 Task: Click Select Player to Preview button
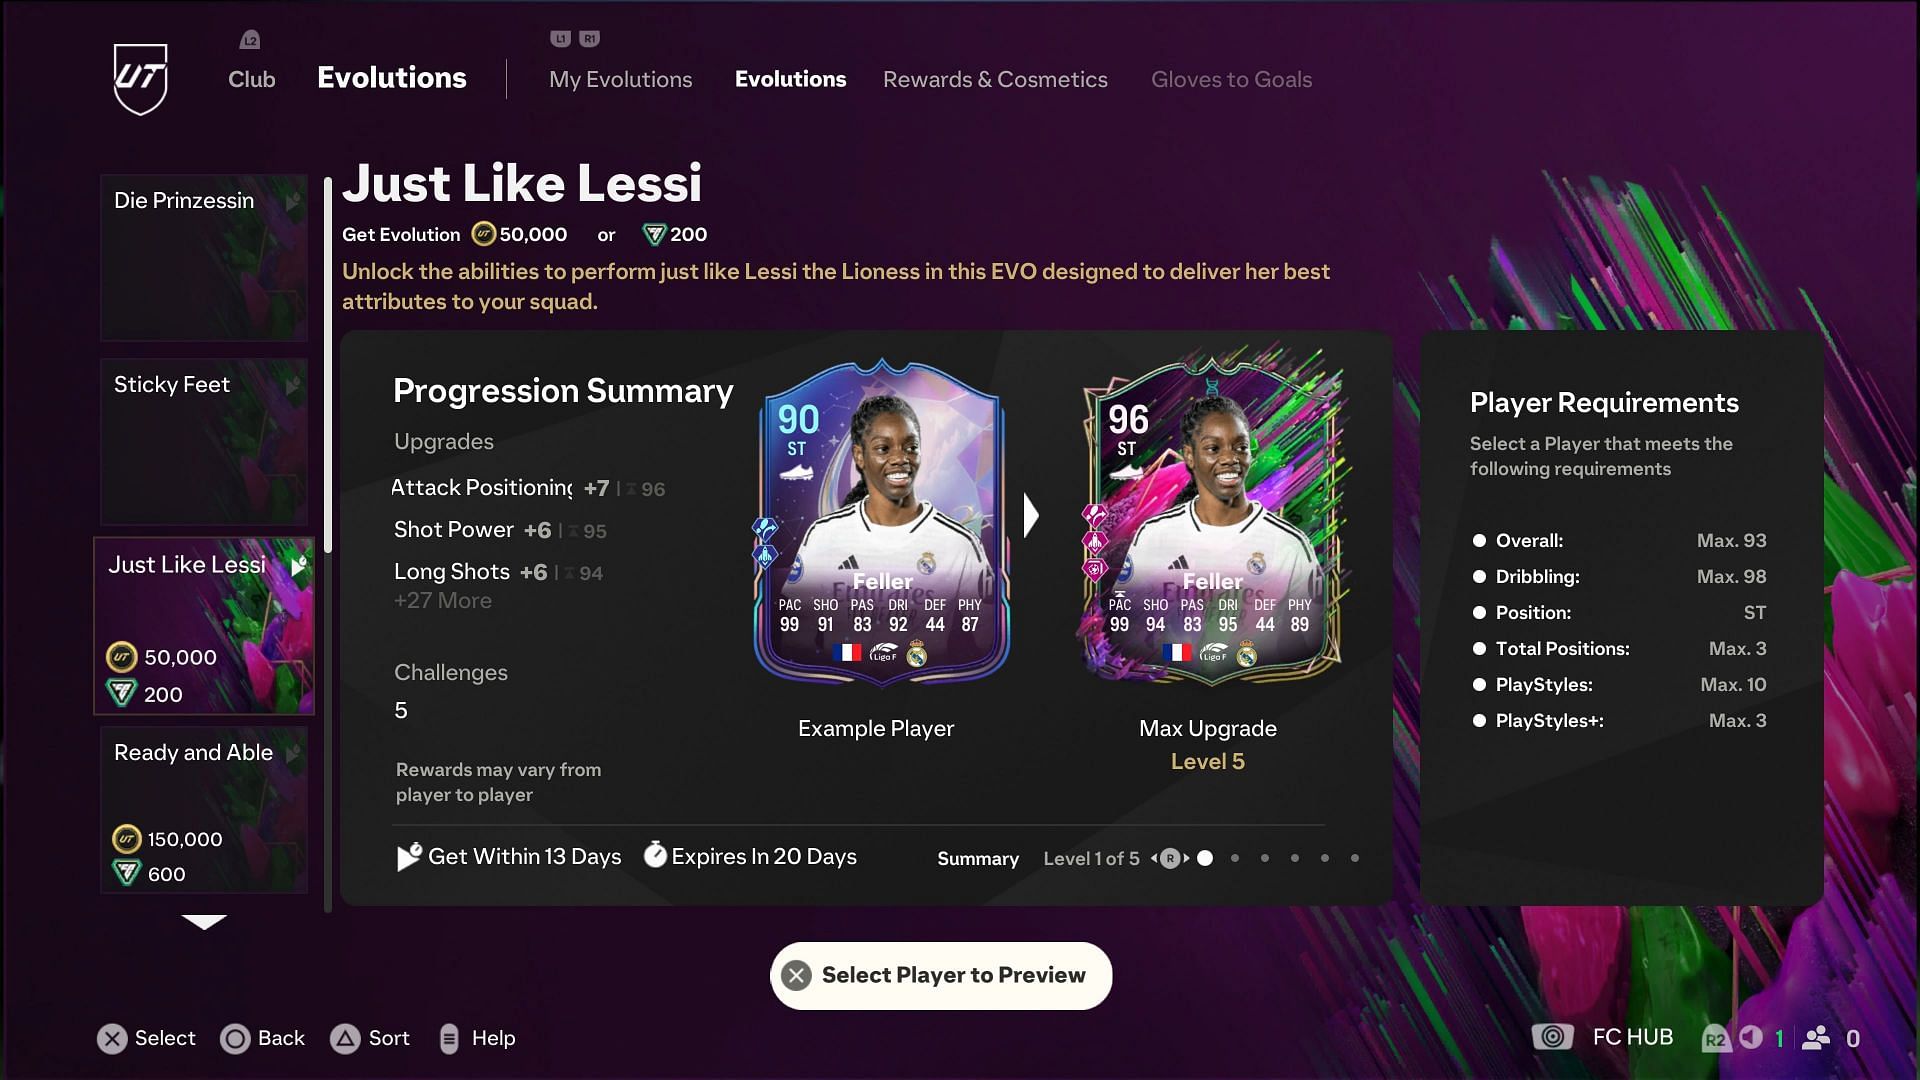pos(941,975)
